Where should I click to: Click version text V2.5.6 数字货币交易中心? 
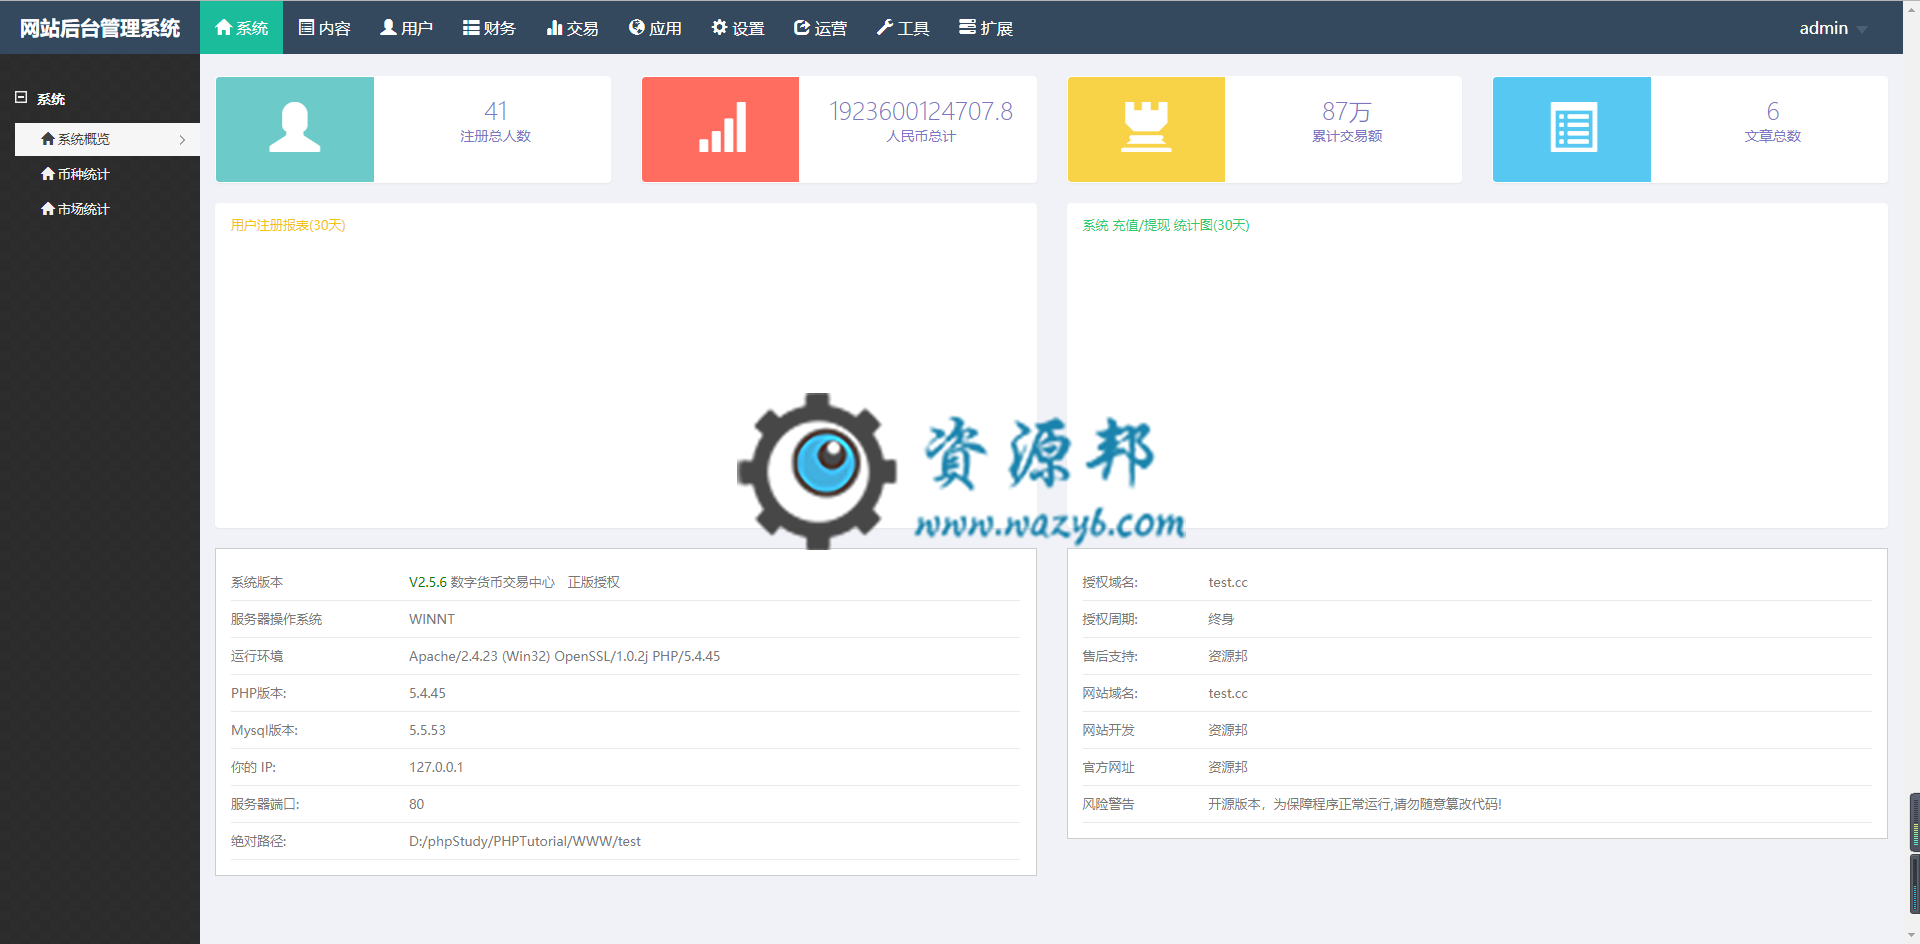pos(482,582)
